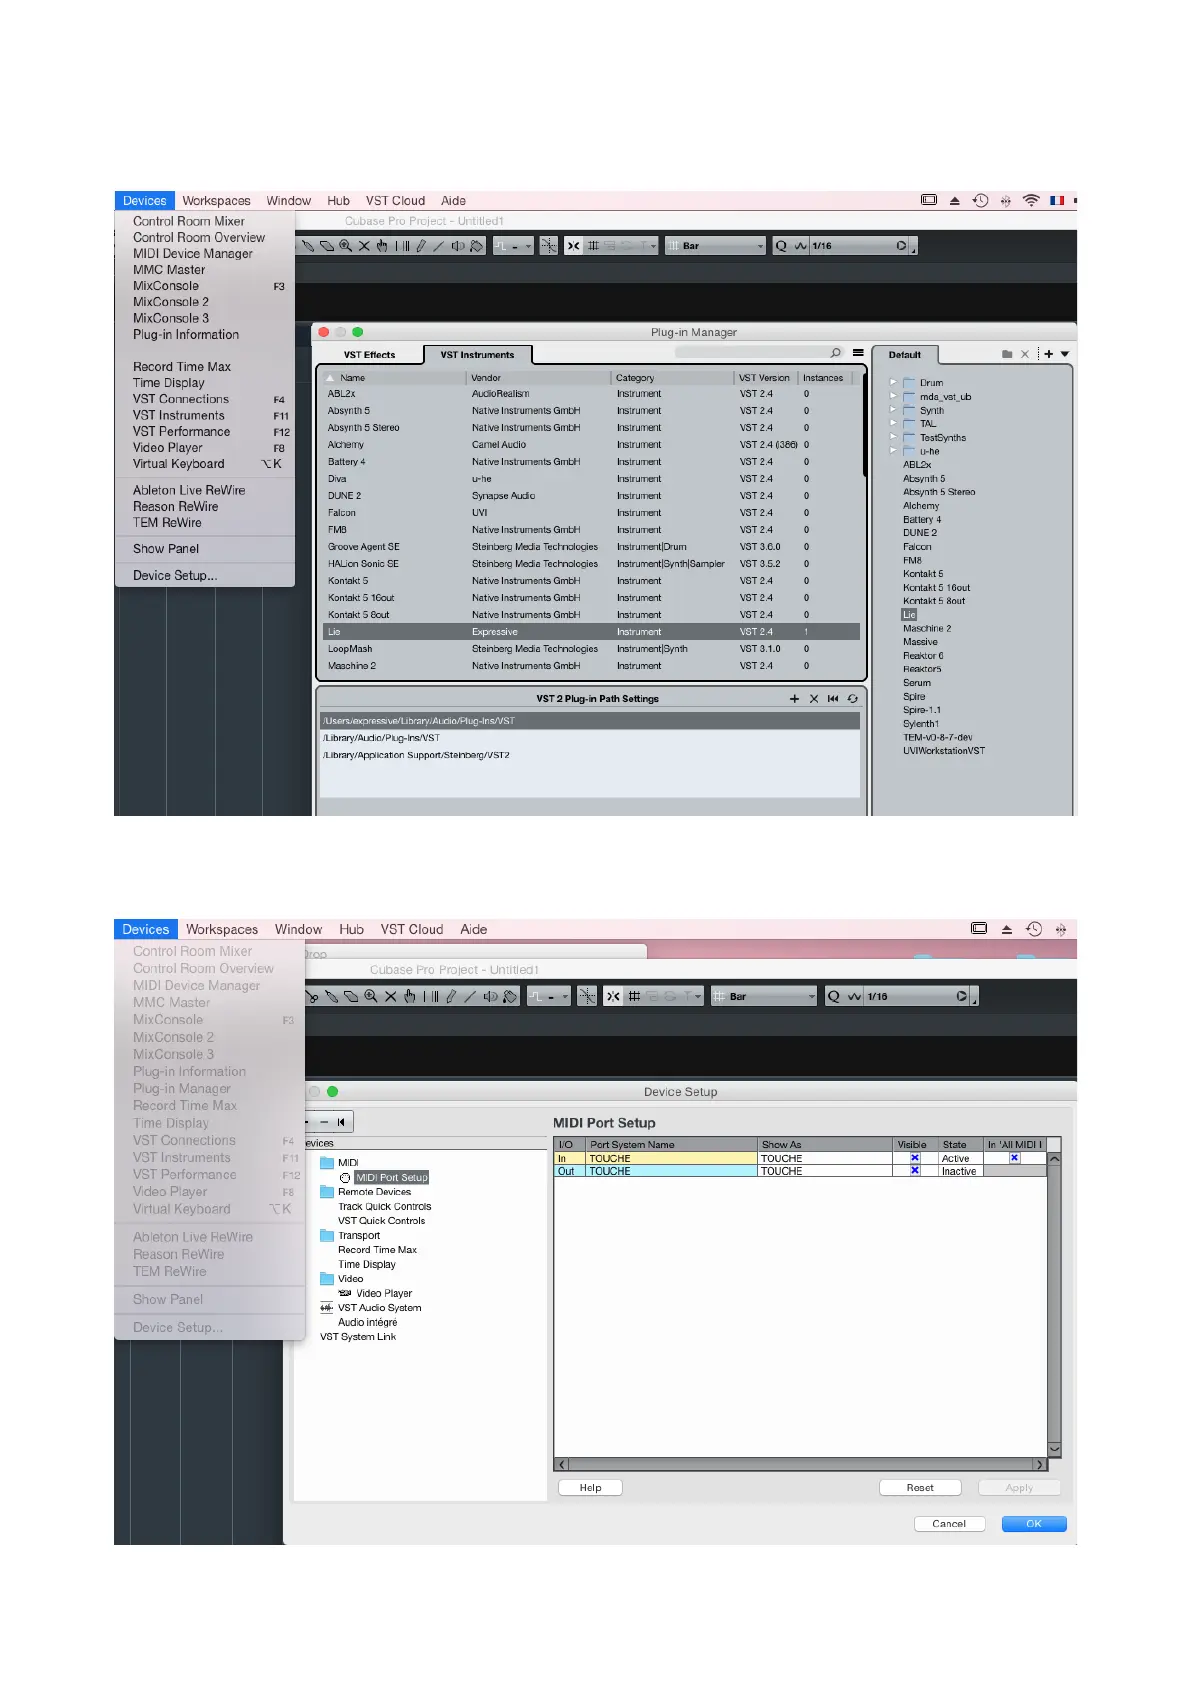1191x1684 pixels.
Task: Toggle the In 'All MIDI' checkbox for TOUCHE input
Action: (x=1014, y=1158)
